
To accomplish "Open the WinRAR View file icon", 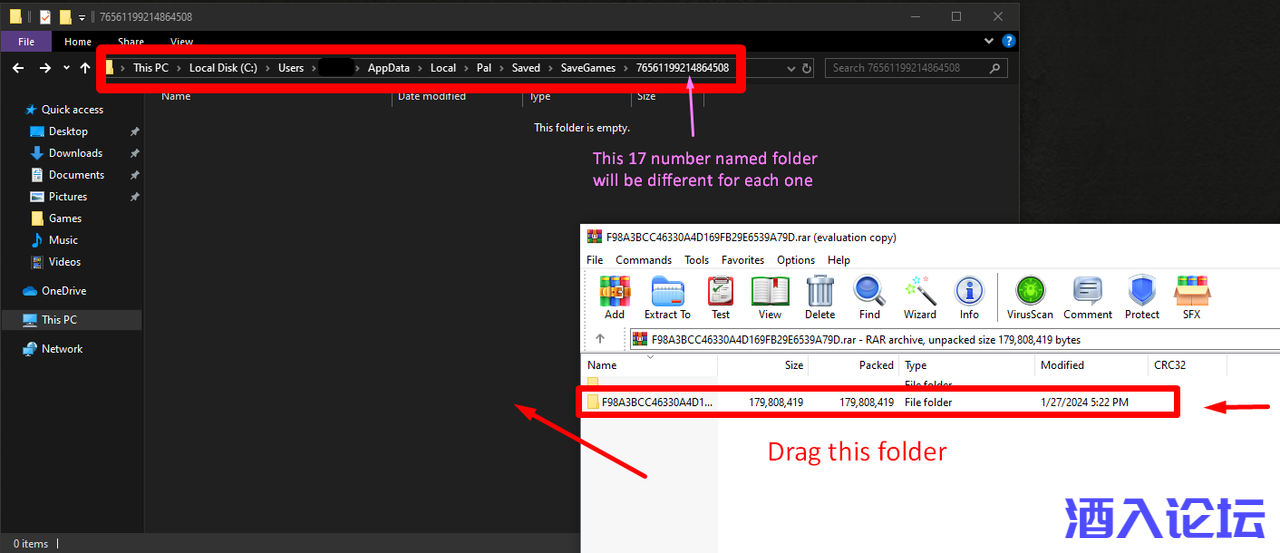I will tap(770, 297).
